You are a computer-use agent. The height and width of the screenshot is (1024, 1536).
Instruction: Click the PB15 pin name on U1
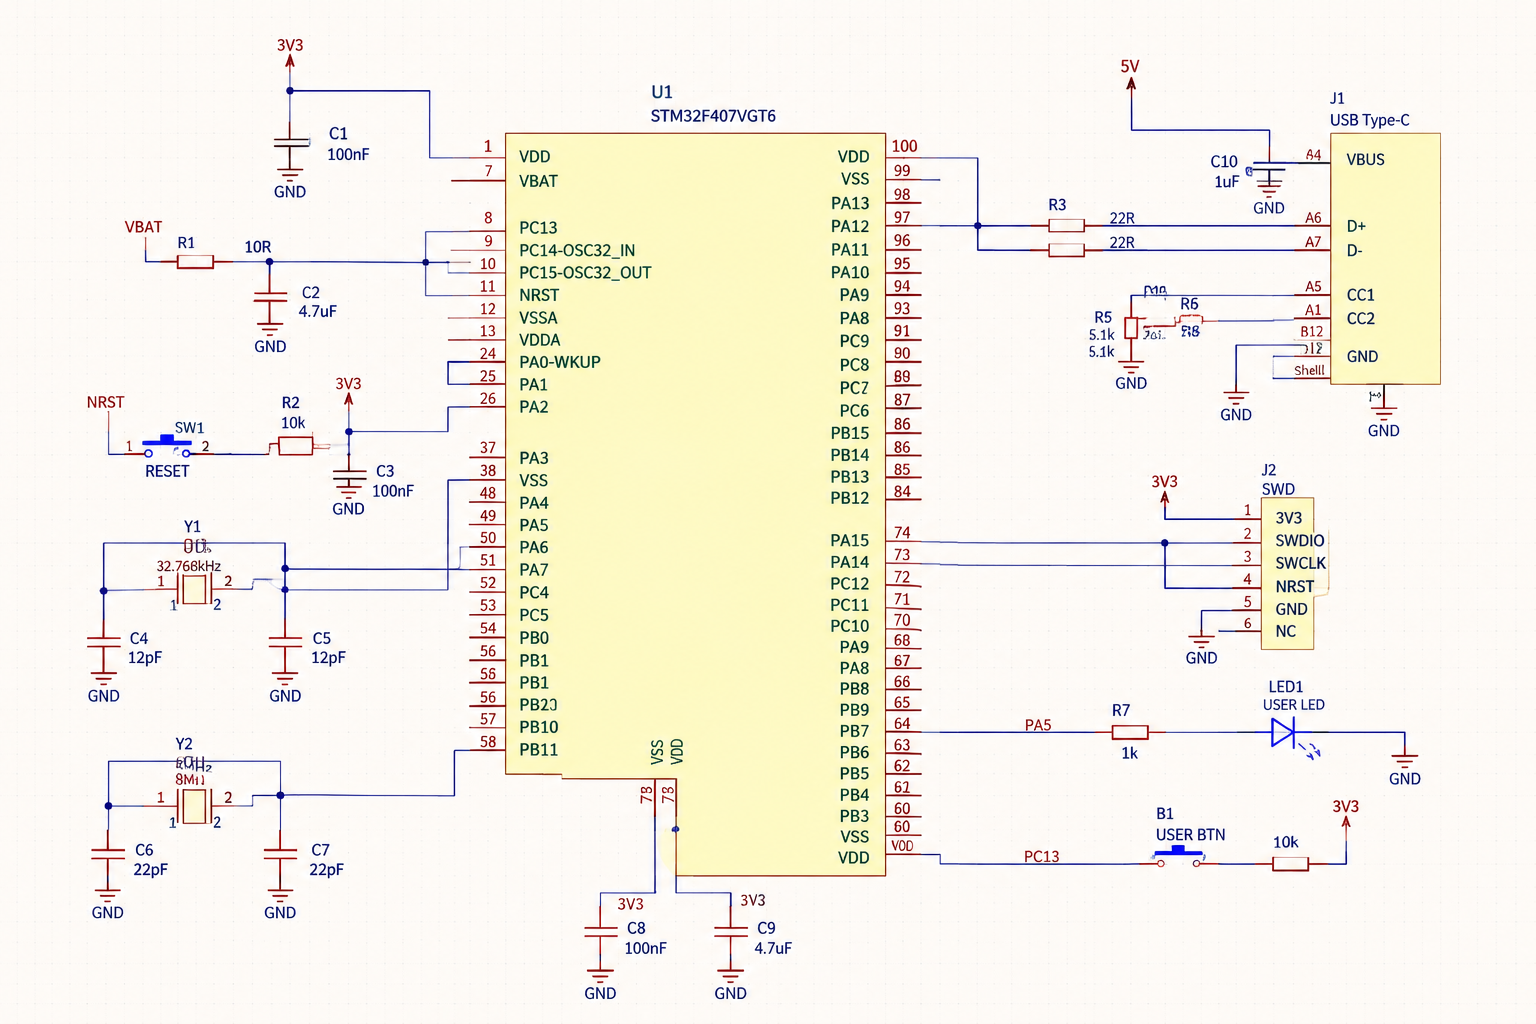pos(850,433)
